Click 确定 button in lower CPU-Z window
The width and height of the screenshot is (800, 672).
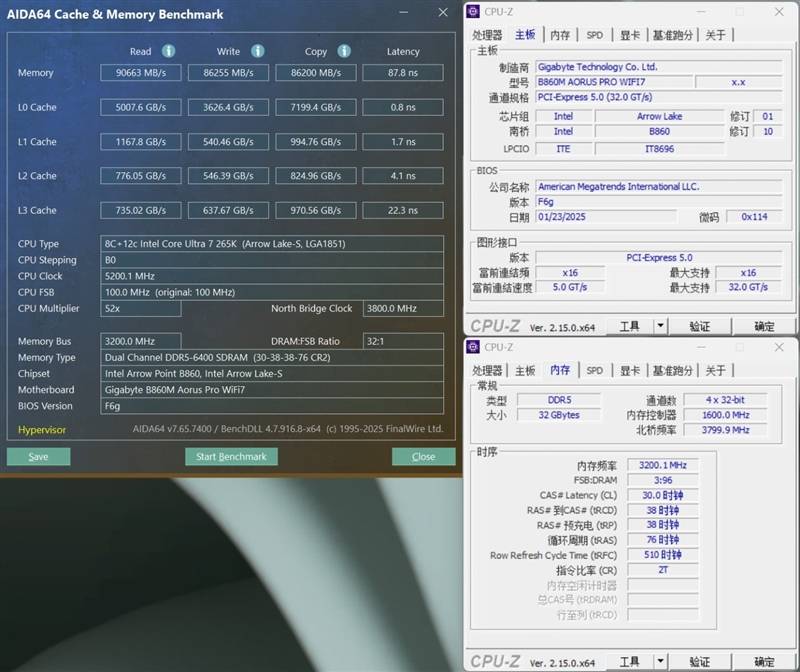[x=764, y=662]
